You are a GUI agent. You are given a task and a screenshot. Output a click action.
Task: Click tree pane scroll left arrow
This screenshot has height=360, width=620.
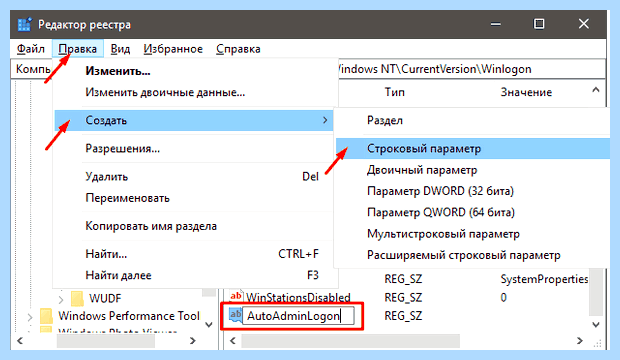[20, 341]
